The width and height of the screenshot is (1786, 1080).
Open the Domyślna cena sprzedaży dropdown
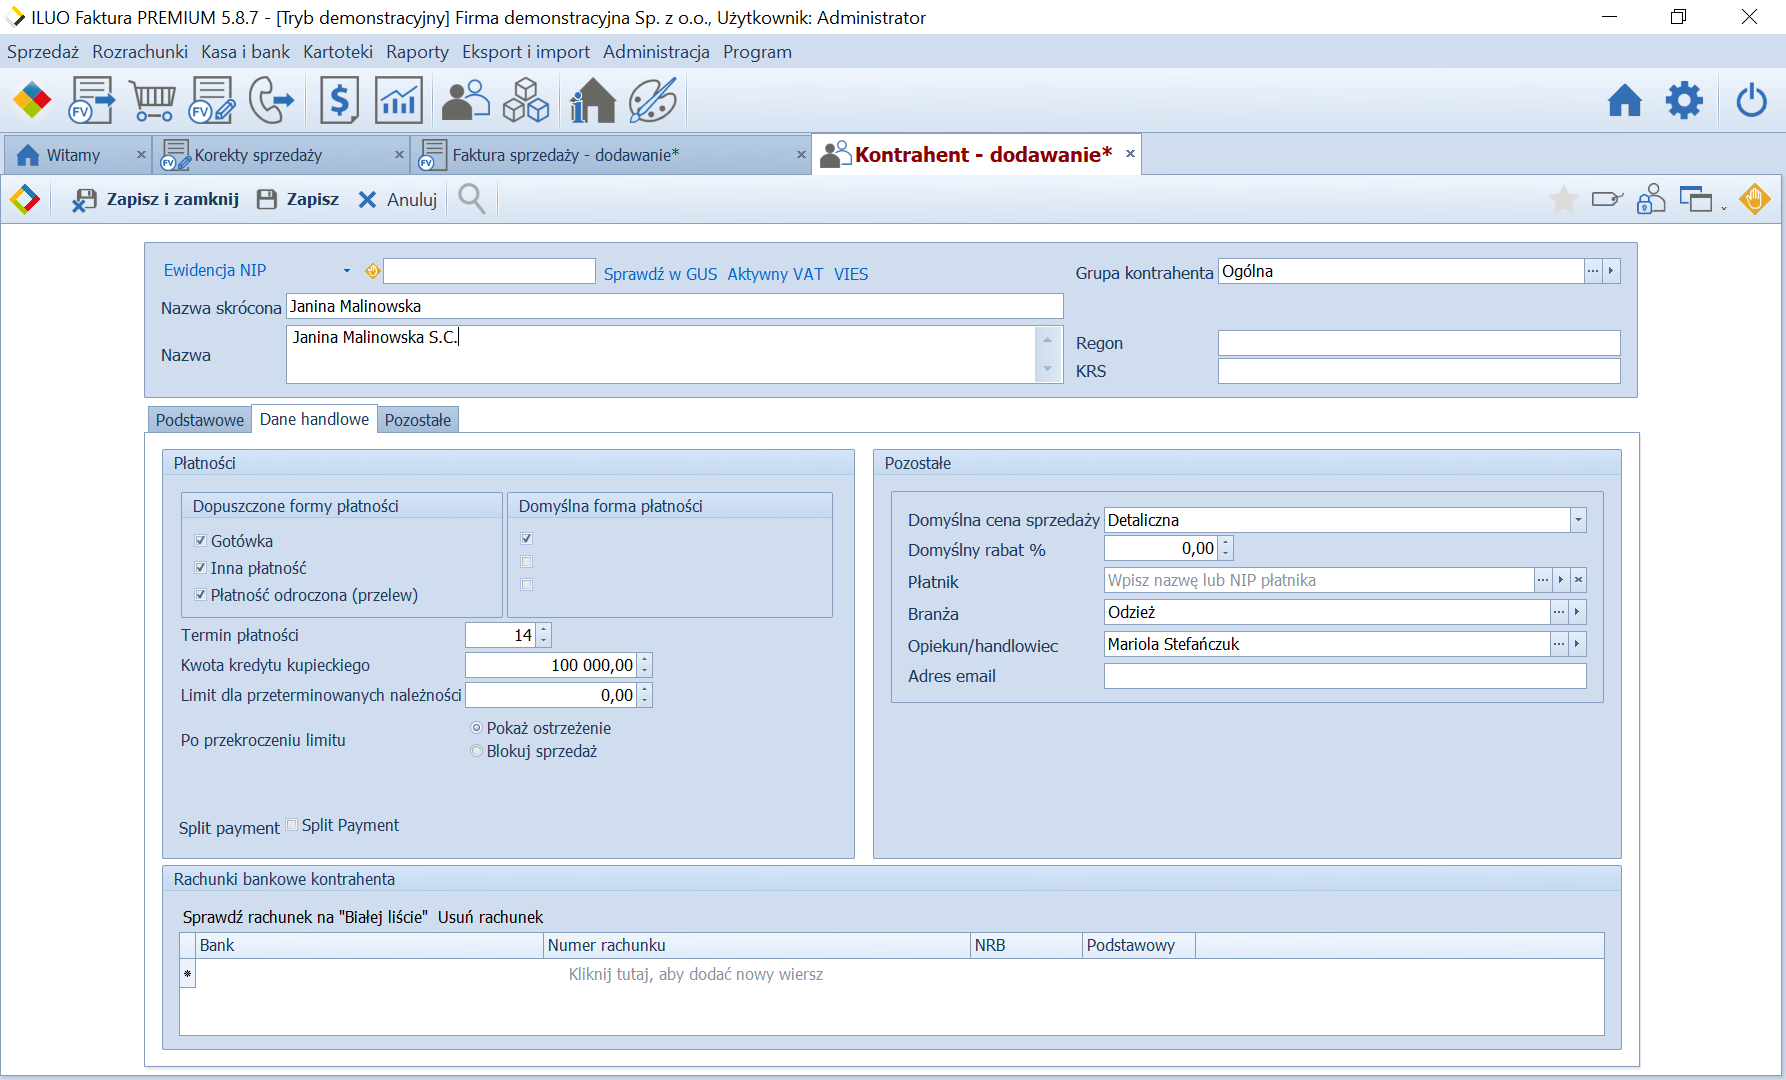1578,520
